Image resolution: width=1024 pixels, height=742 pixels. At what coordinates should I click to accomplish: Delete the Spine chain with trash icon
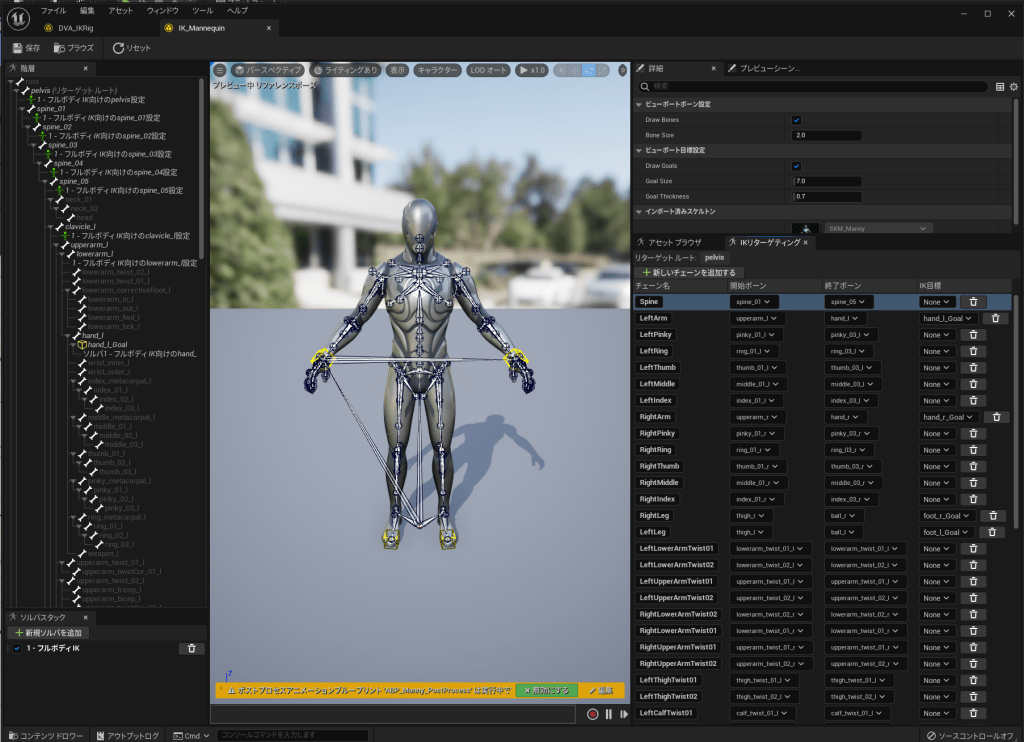click(973, 302)
